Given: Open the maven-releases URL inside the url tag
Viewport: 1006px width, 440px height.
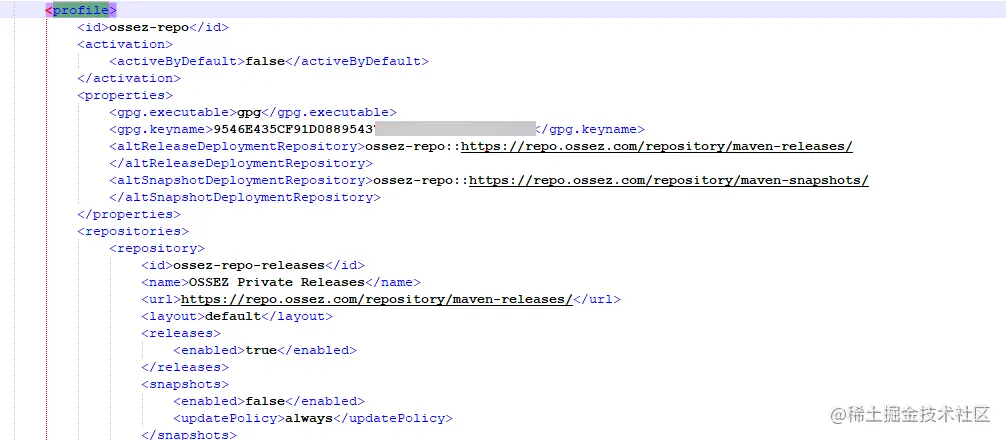Looking at the screenshot, I should pos(377,299).
